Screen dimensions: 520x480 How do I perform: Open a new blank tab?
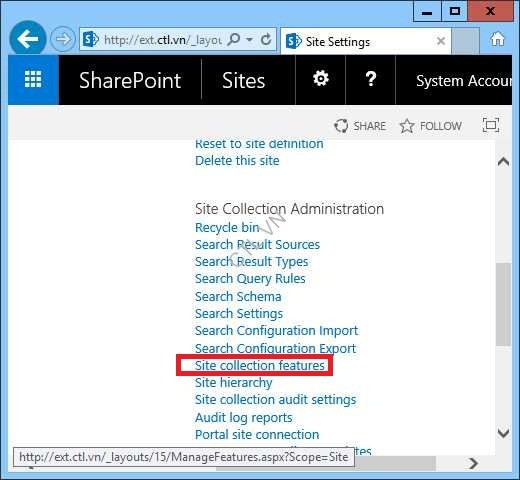(465, 41)
